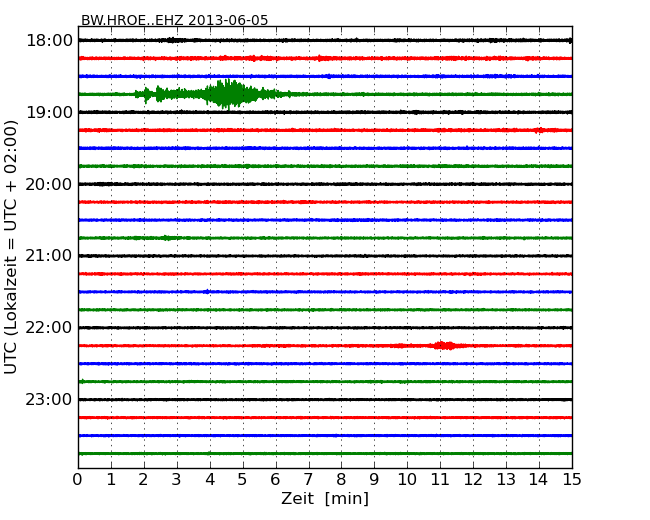
Task: Click the 11 minute tick label
Action: (440, 480)
